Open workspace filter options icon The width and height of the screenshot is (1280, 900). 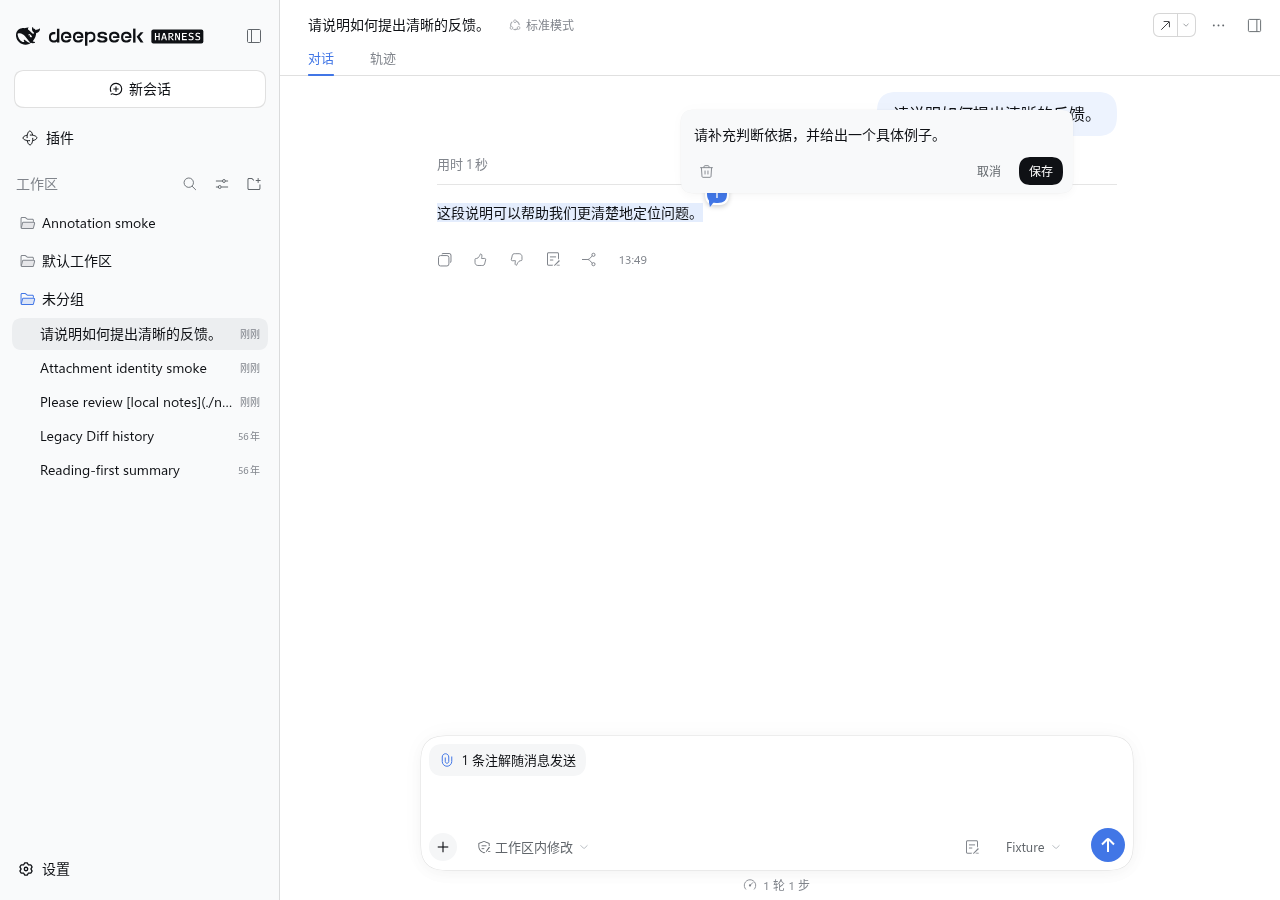pyautogui.click(x=222, y=184)
